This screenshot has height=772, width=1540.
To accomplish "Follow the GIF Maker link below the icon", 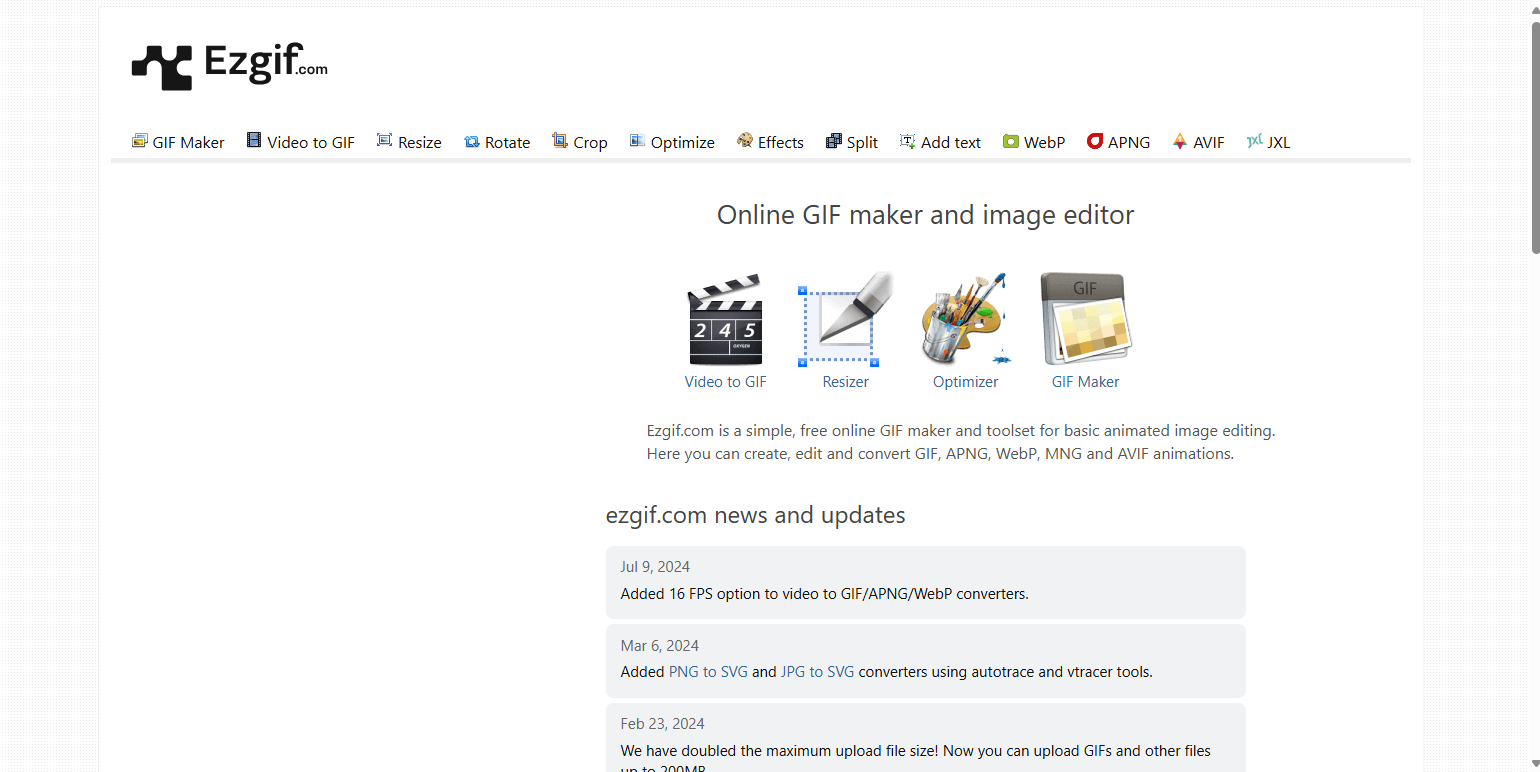I will tap(1086, 382).
